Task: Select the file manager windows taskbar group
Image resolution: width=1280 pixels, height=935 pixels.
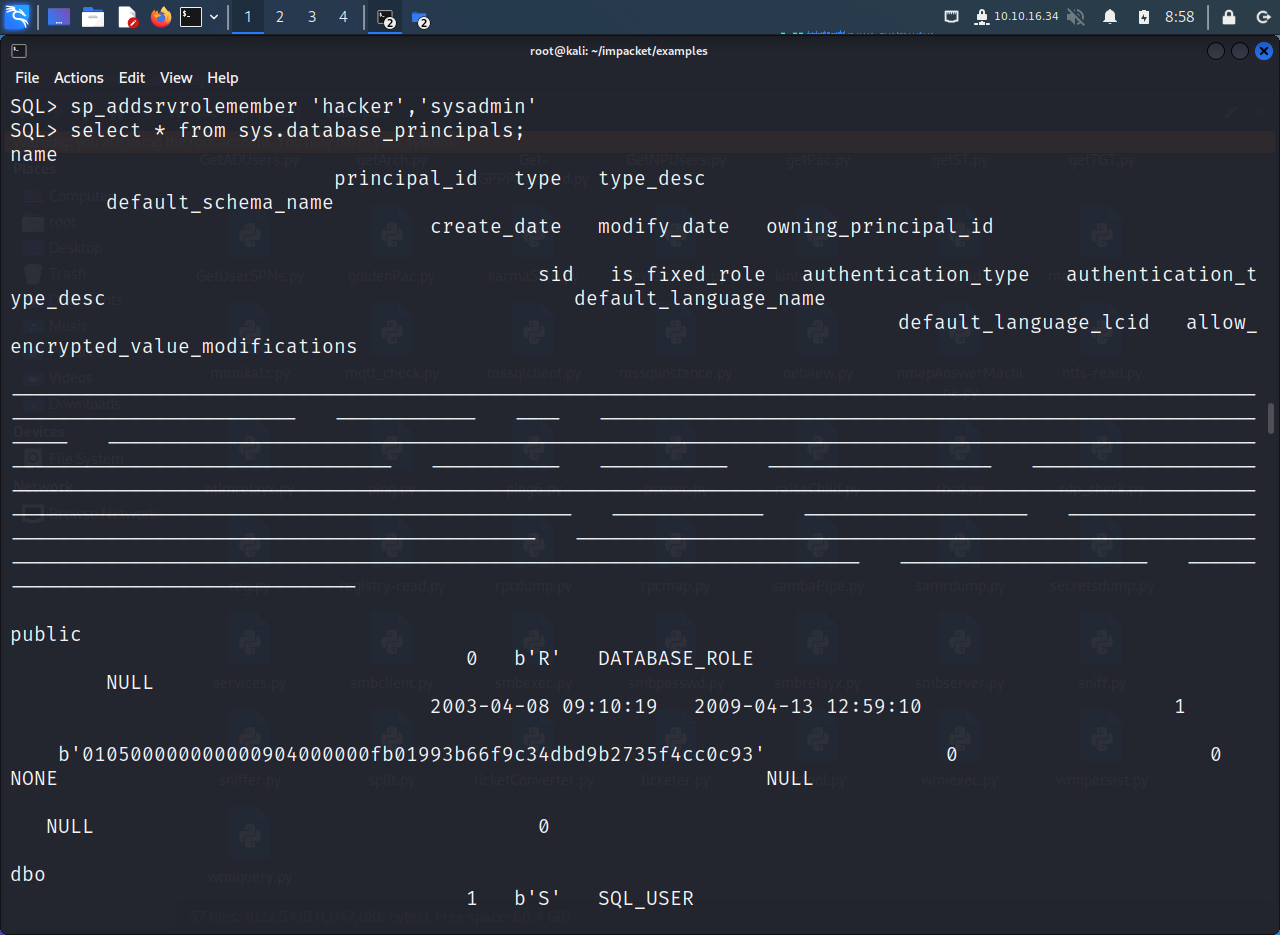Action: (x=420, y=18)
